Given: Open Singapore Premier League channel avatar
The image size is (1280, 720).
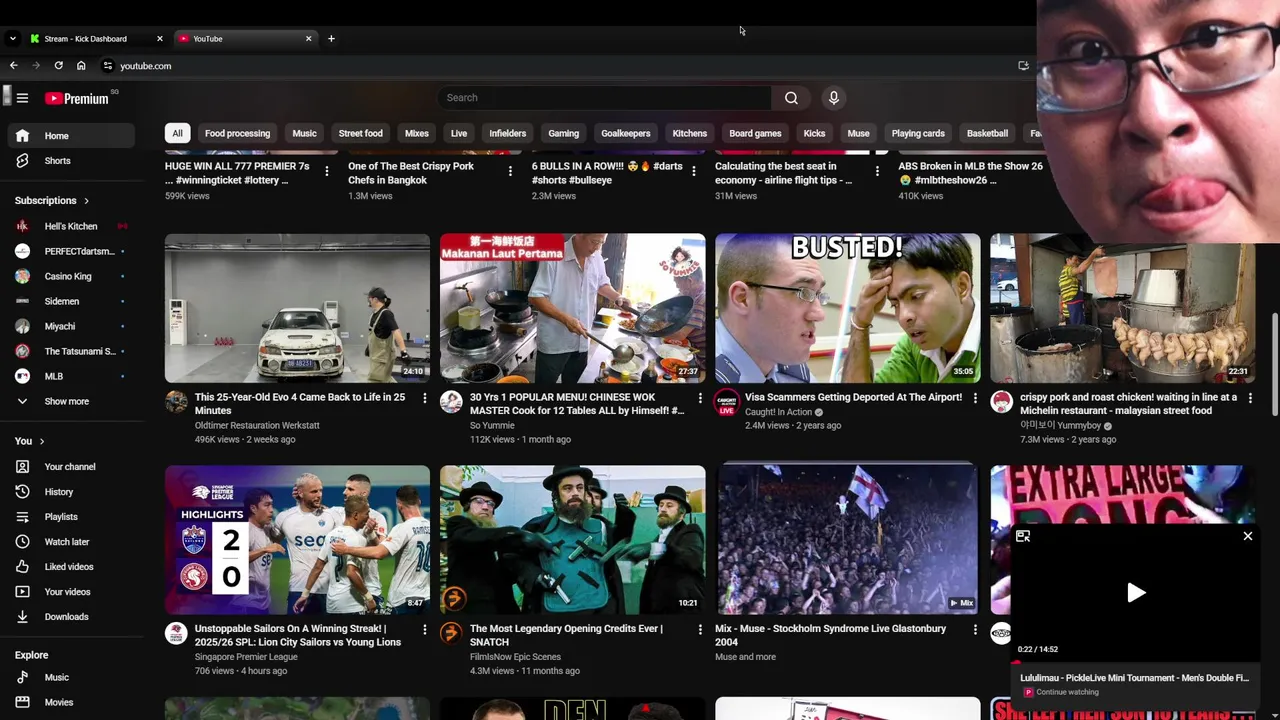Looking at the screenshot, I should click(x=176, y=633).
